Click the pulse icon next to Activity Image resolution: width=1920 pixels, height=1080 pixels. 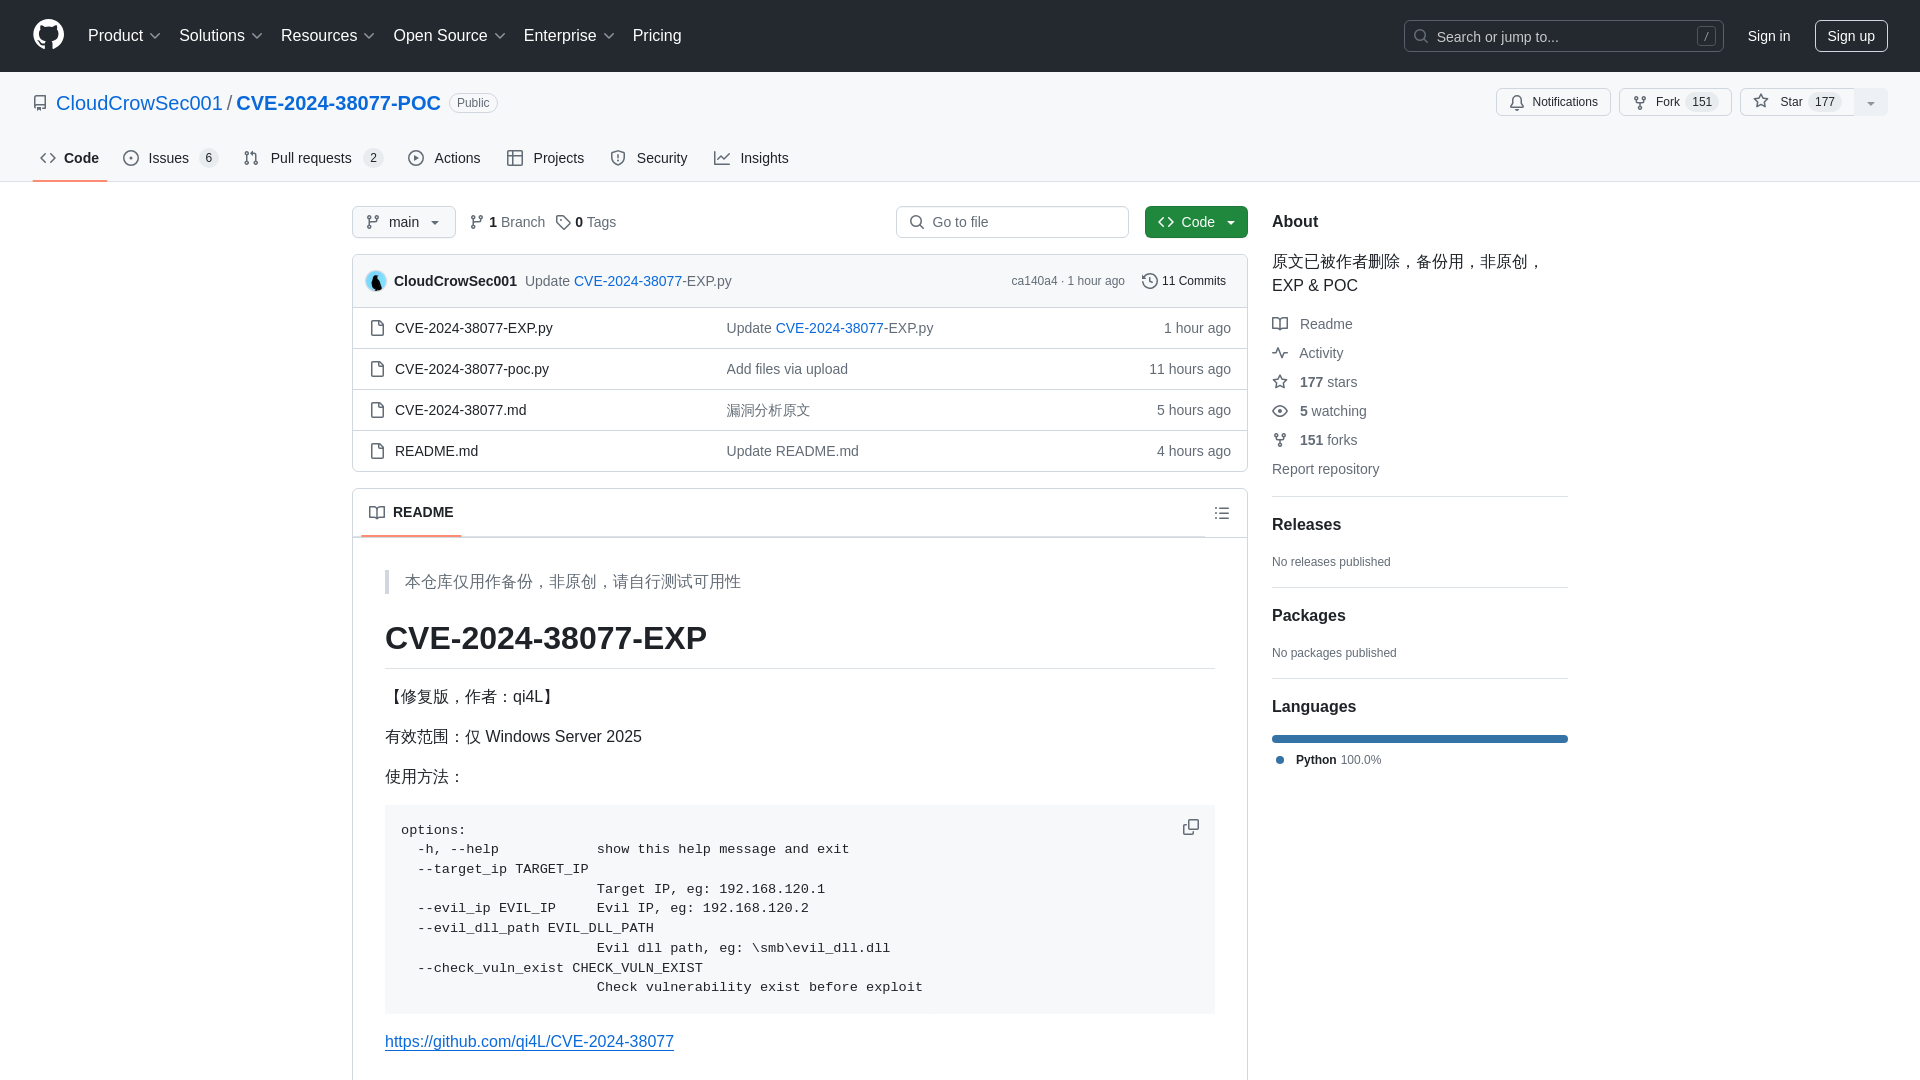point(1280,353)
